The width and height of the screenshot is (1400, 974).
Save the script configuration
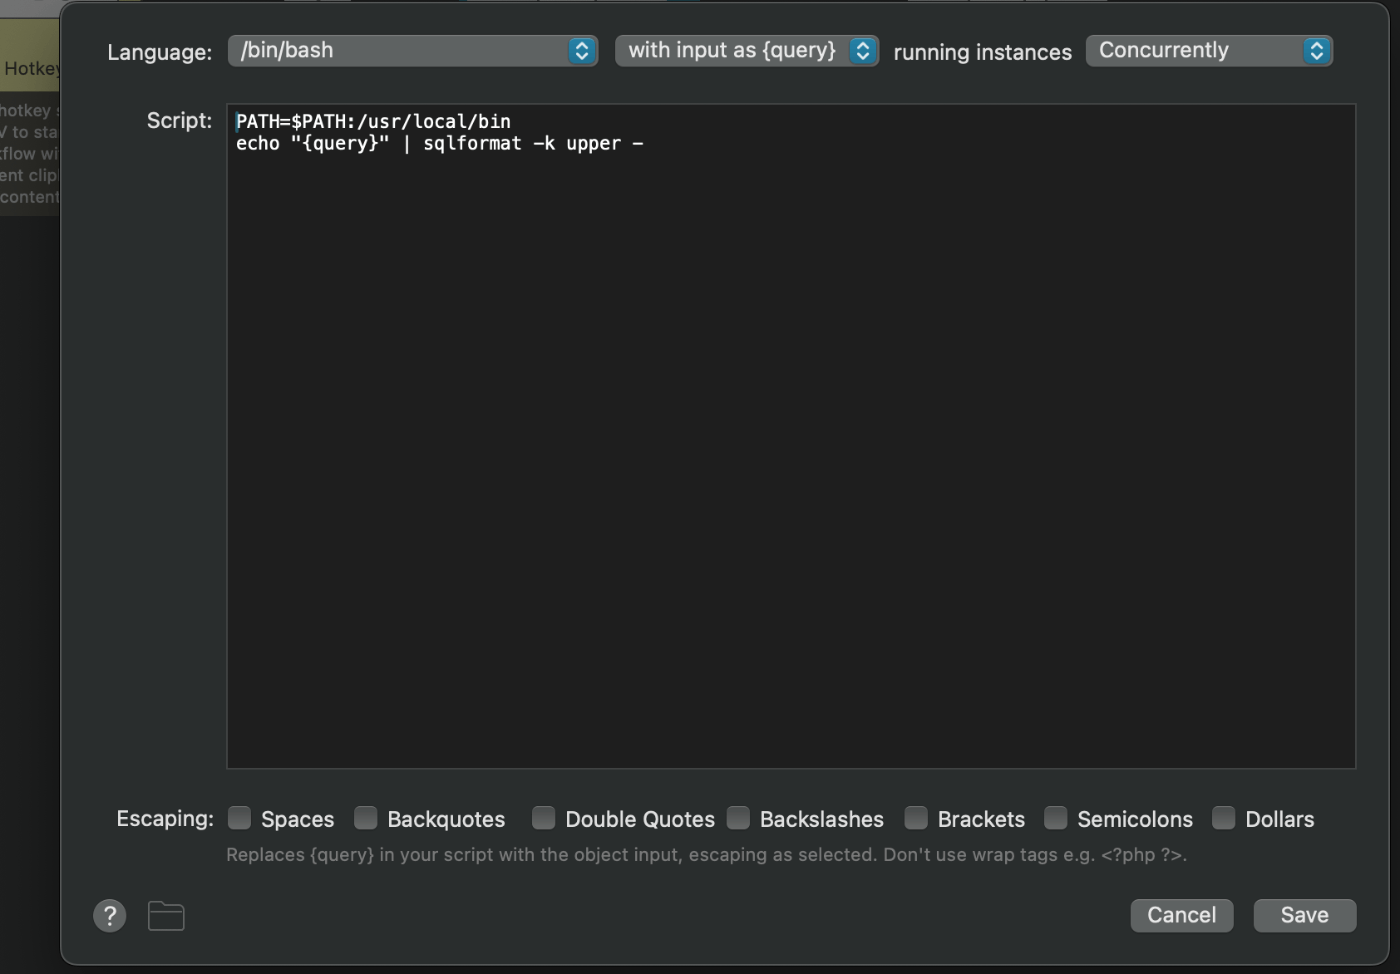(x=1305, y=915)
